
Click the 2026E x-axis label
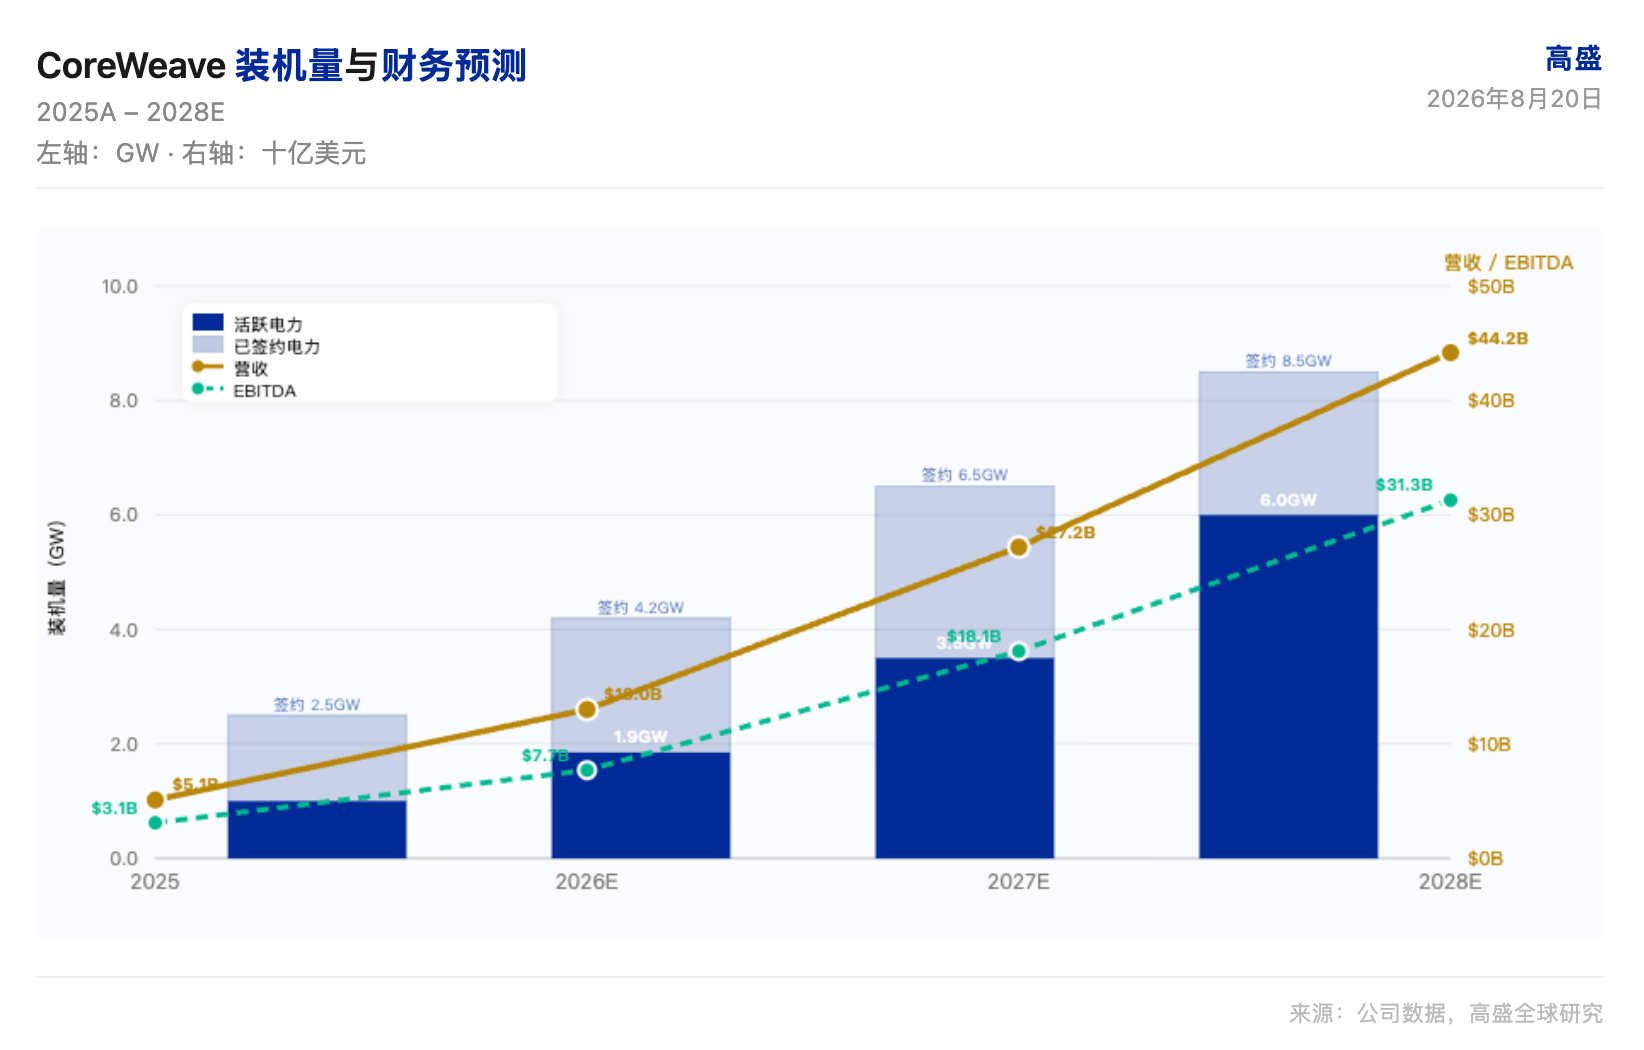click(587, 881)
